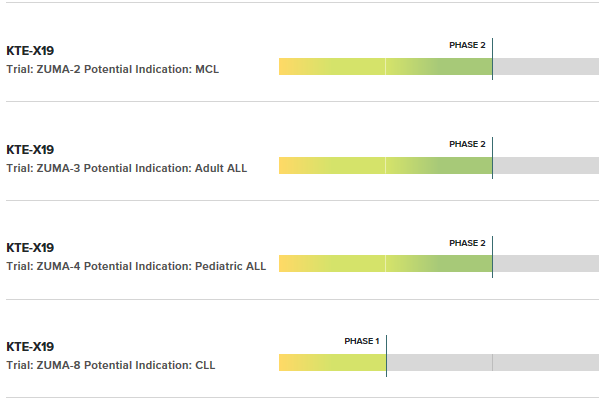Screen dimensions: 608x404
Task: Click the green progress bar for ZUMA-2
Action: (385, 66)
